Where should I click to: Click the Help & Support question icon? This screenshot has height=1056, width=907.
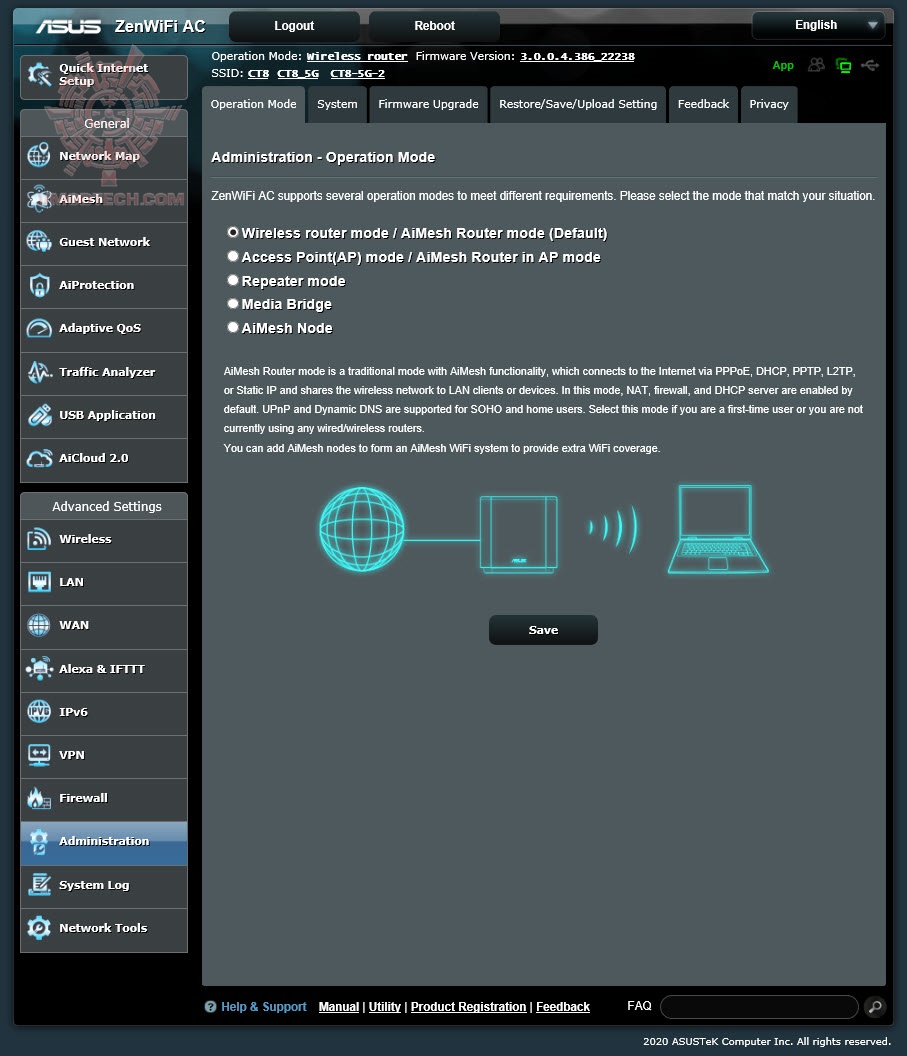211,1007
